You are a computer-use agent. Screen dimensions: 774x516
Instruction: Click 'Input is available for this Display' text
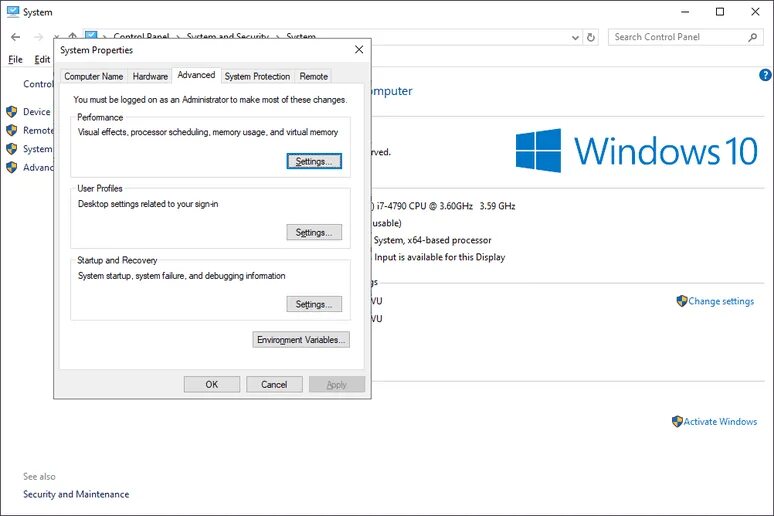tap(439, 257)
